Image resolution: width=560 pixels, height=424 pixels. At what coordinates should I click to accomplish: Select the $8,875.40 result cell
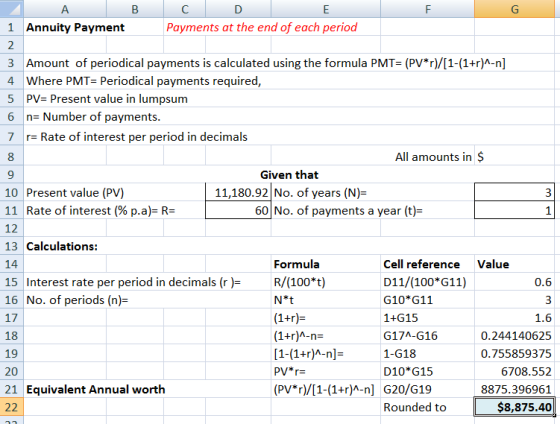514,407
